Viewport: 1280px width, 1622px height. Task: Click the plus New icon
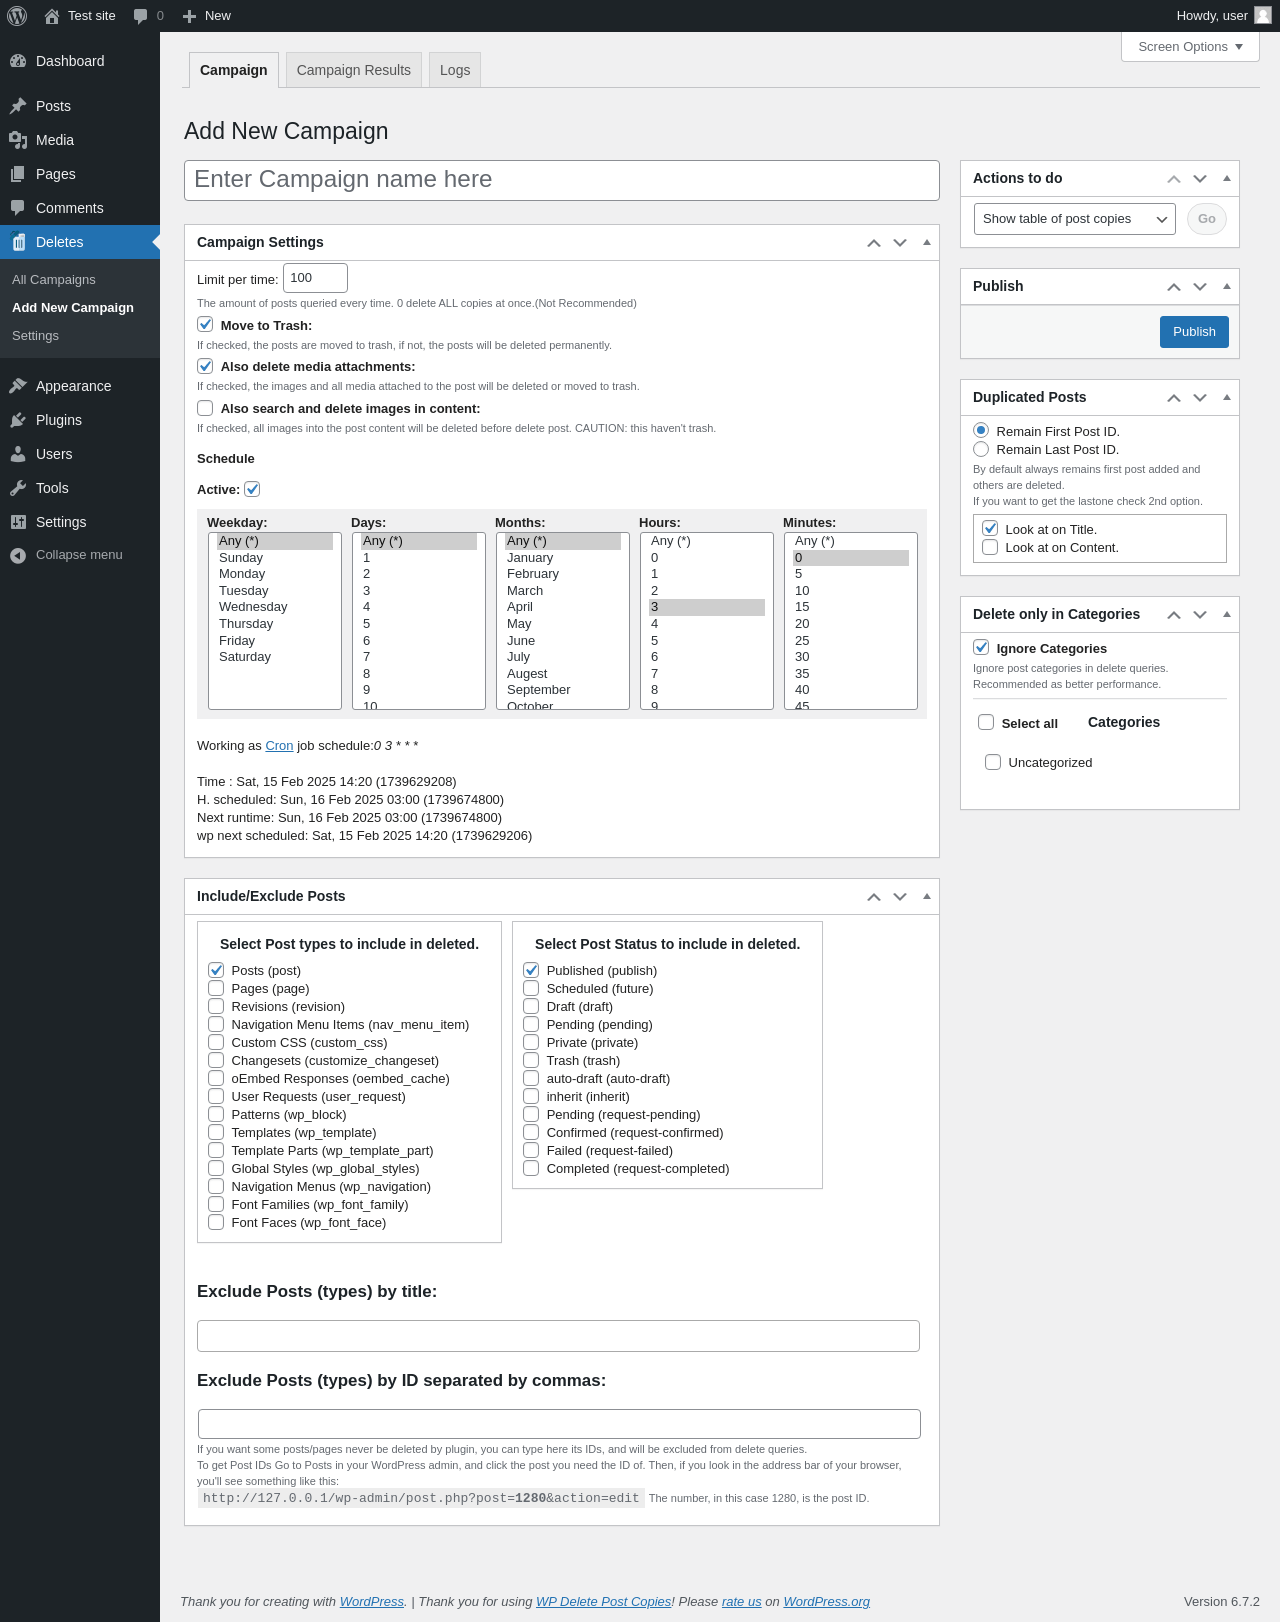189,16
